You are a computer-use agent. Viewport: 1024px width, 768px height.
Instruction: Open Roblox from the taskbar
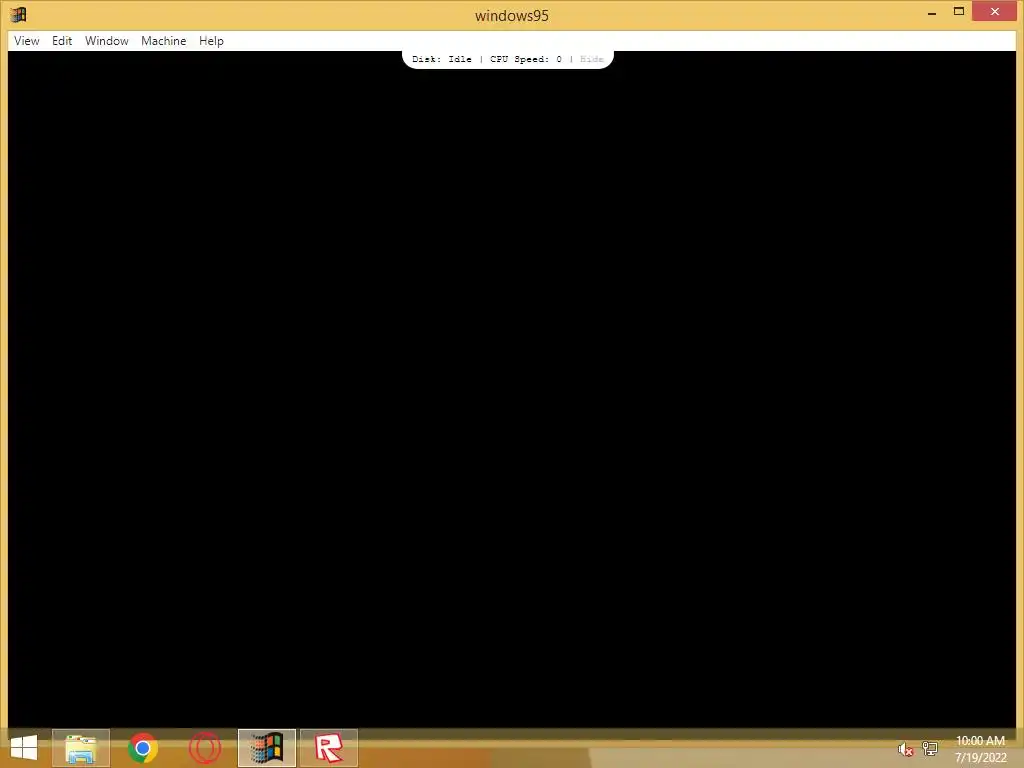tap(328, 748)
